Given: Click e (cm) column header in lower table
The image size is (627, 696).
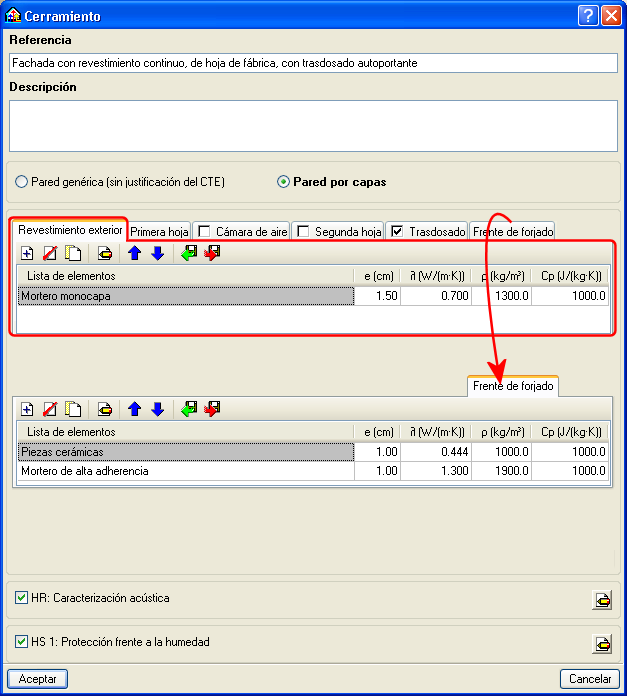Looking at the screenshot, I should coord(378,432).
